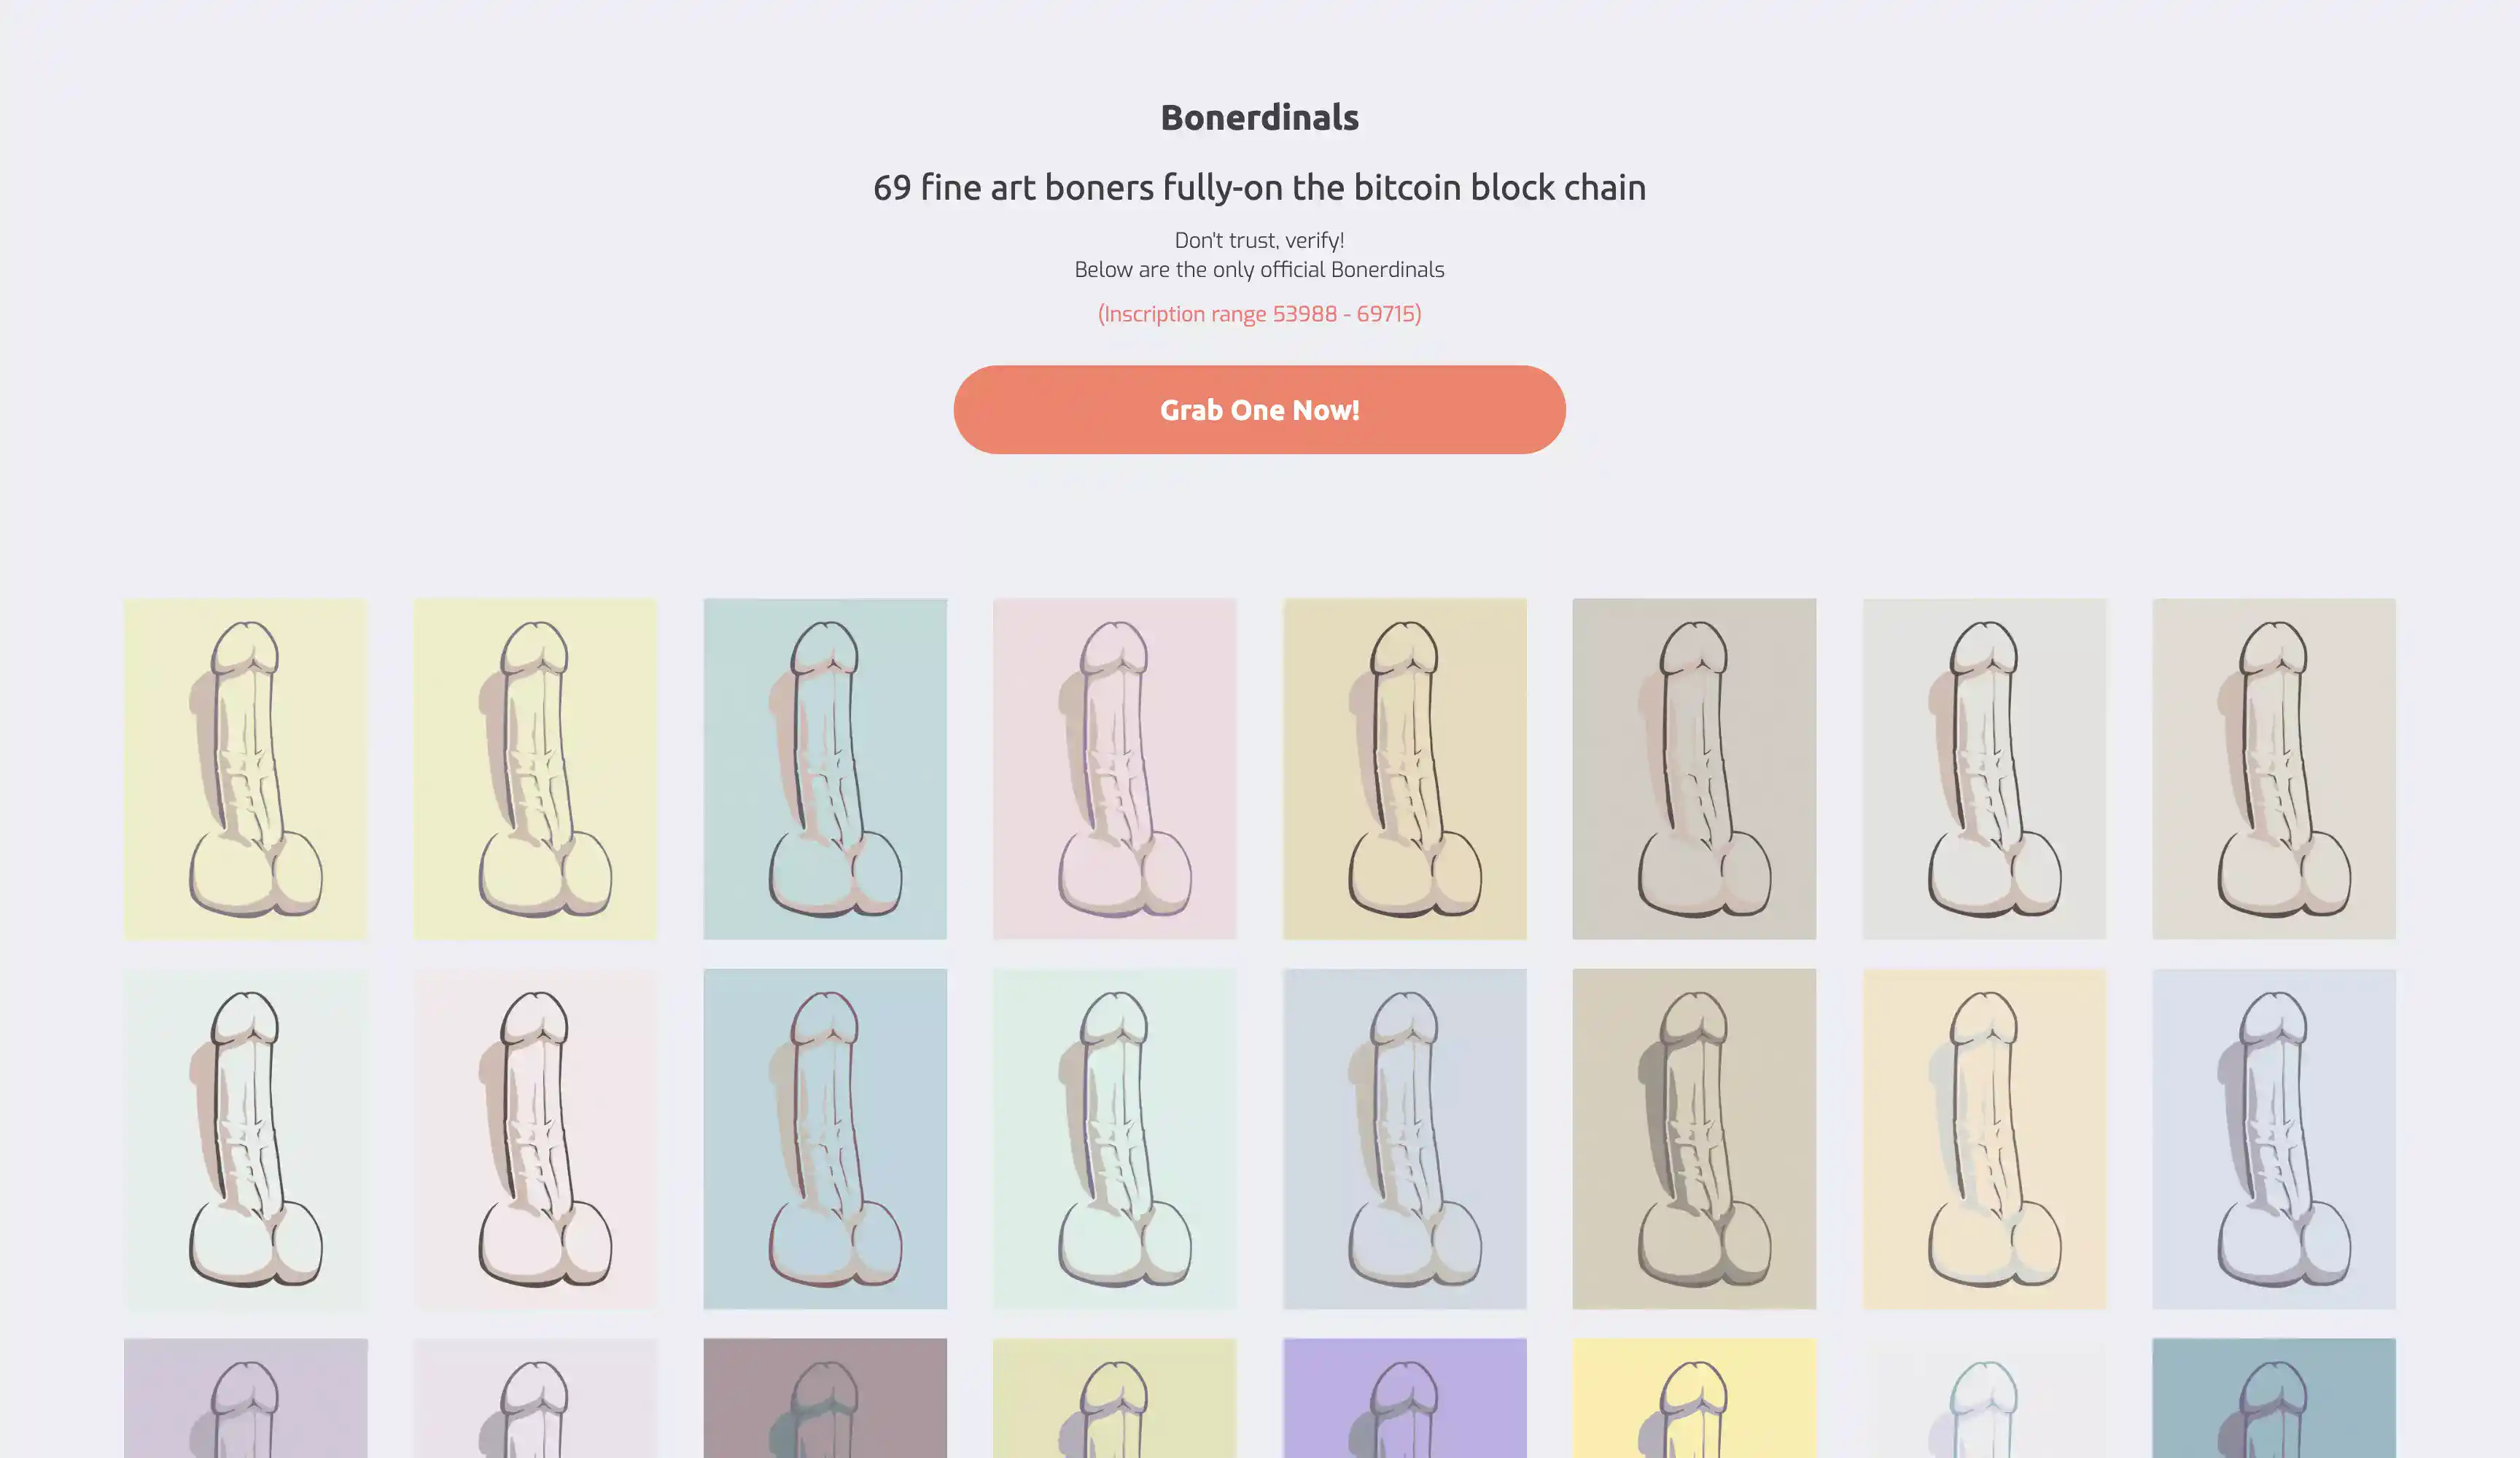Open the first-row gray-taupe background artwork
The width and height of the screenshot is (2520, 1458).
(1694, 768)
